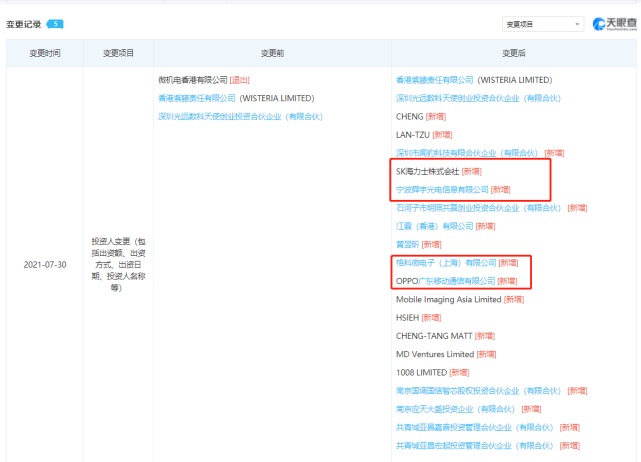Screen dimensions: 641x462
Task: Open the 黄翌昕 investor link
Action: 408,244
